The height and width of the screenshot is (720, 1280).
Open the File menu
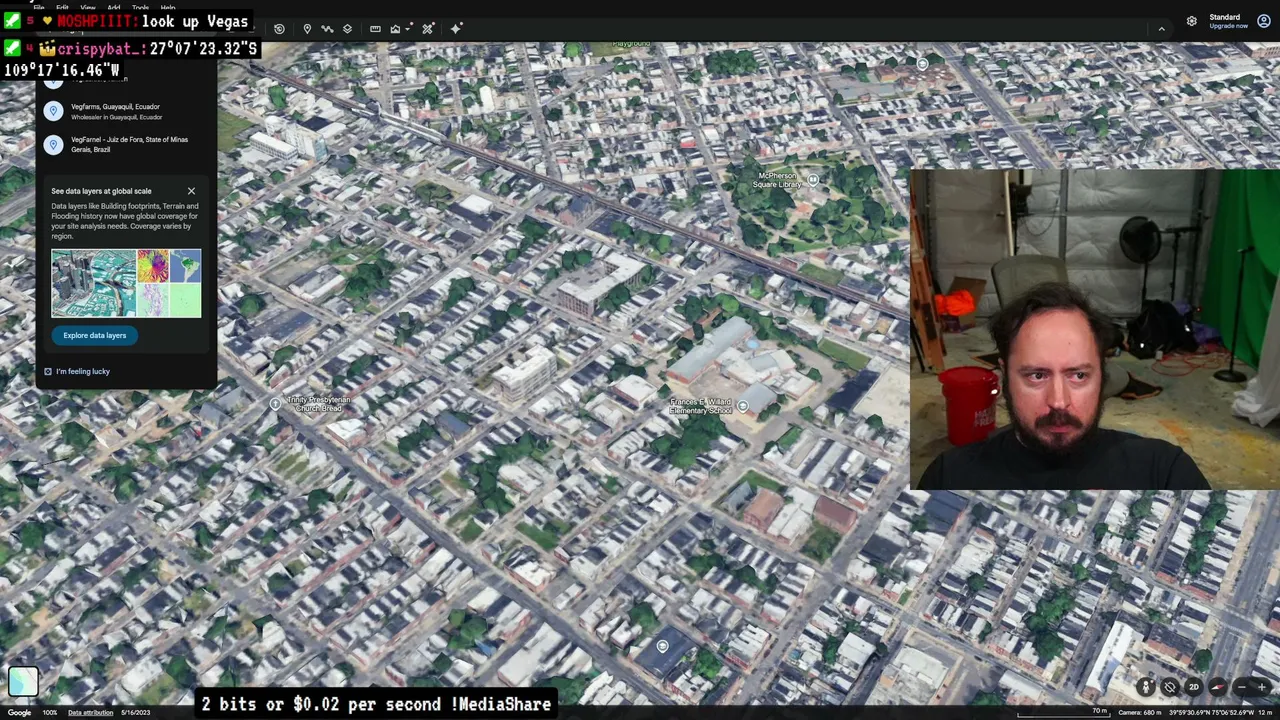tap(38, 8)
